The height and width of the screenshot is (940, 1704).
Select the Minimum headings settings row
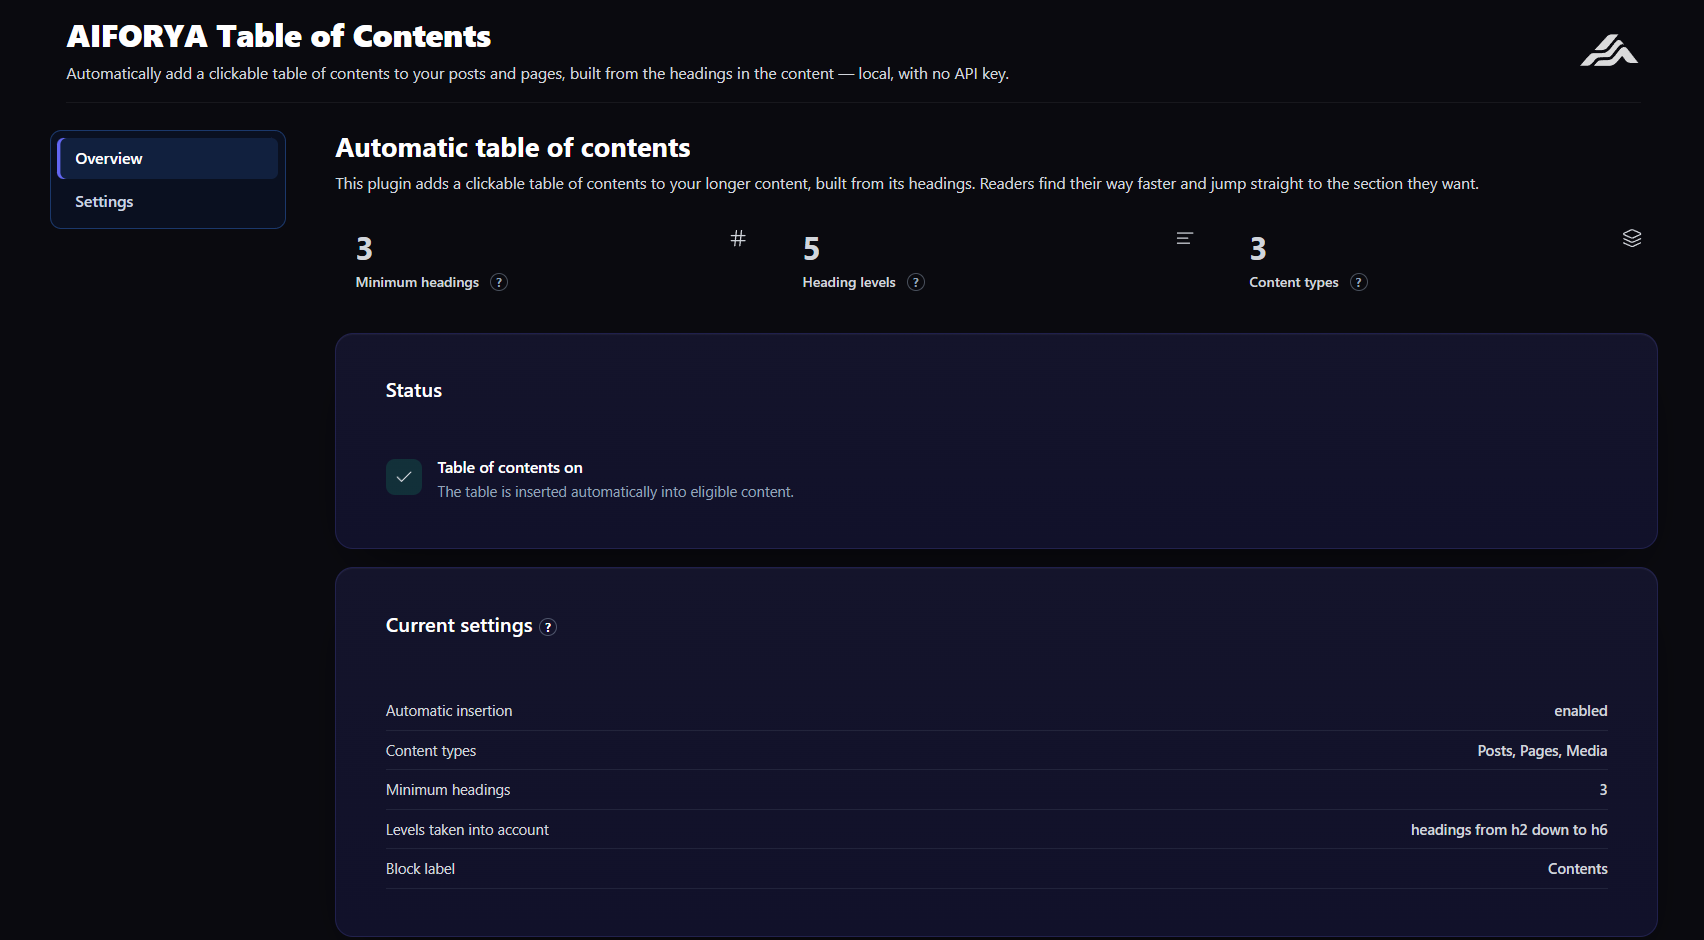997,790
